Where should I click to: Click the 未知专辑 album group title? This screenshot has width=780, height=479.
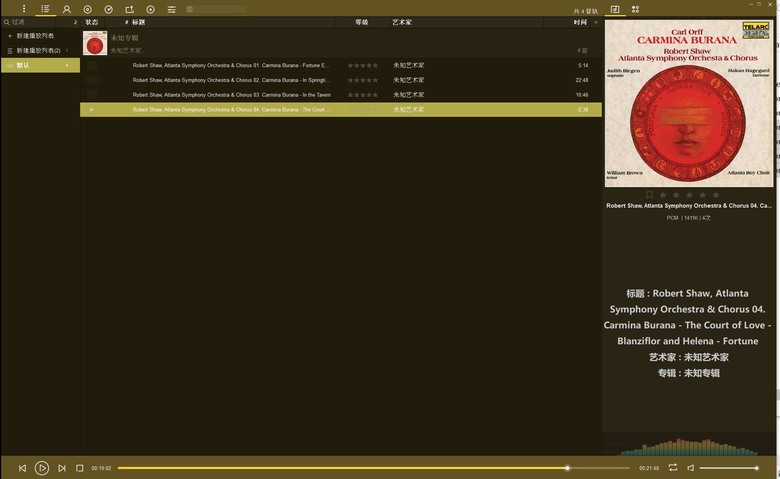pos(124,38)
